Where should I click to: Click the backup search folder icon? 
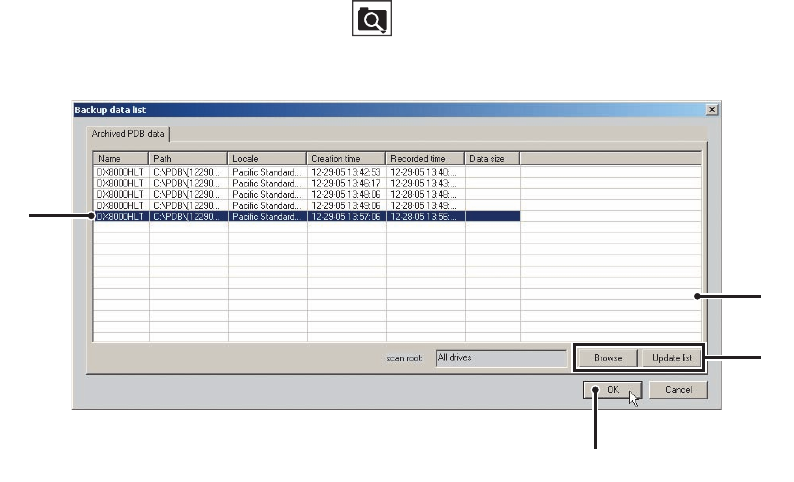[x=372, y=19]
